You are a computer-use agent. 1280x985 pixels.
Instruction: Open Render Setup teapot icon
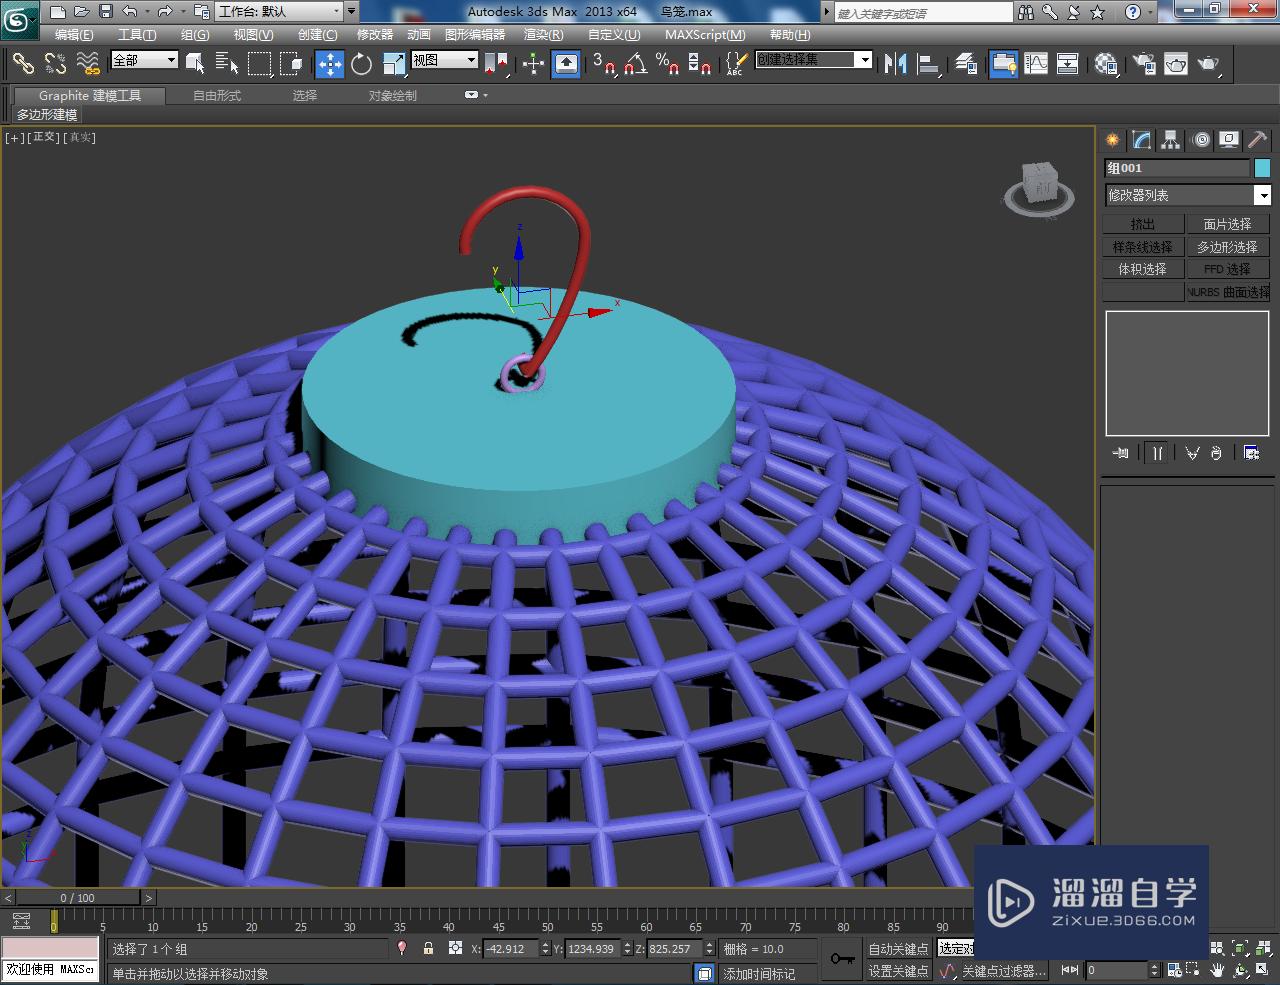tap(1143, 64)
